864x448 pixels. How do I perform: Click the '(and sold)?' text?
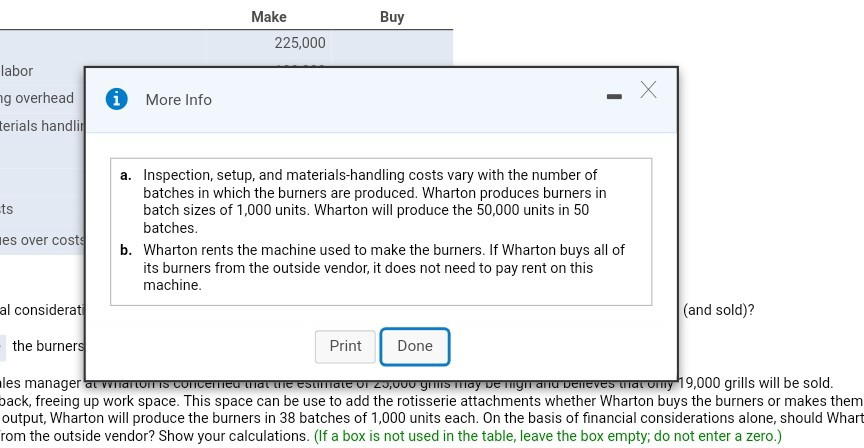point(719,310)
